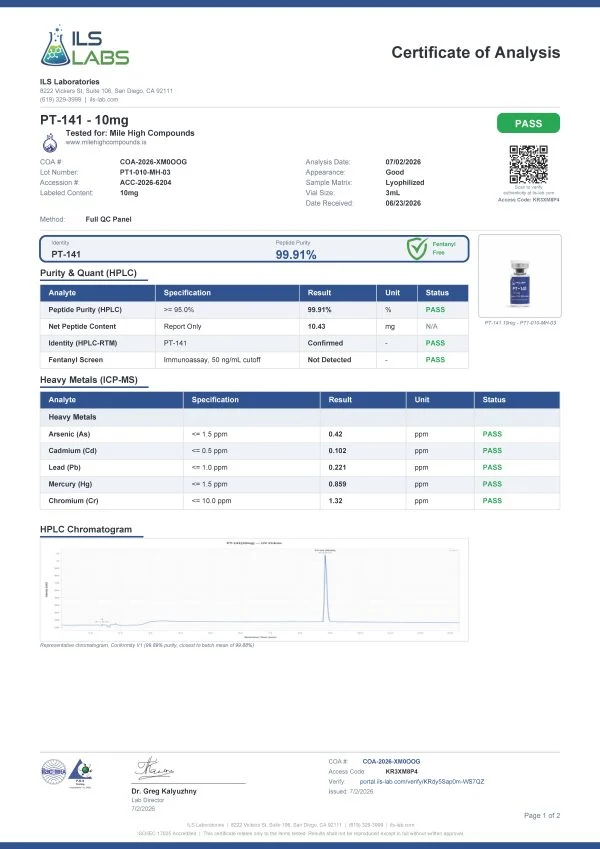Click the Full QC Panel method text

pyautogui.click(x=108, y=219)
